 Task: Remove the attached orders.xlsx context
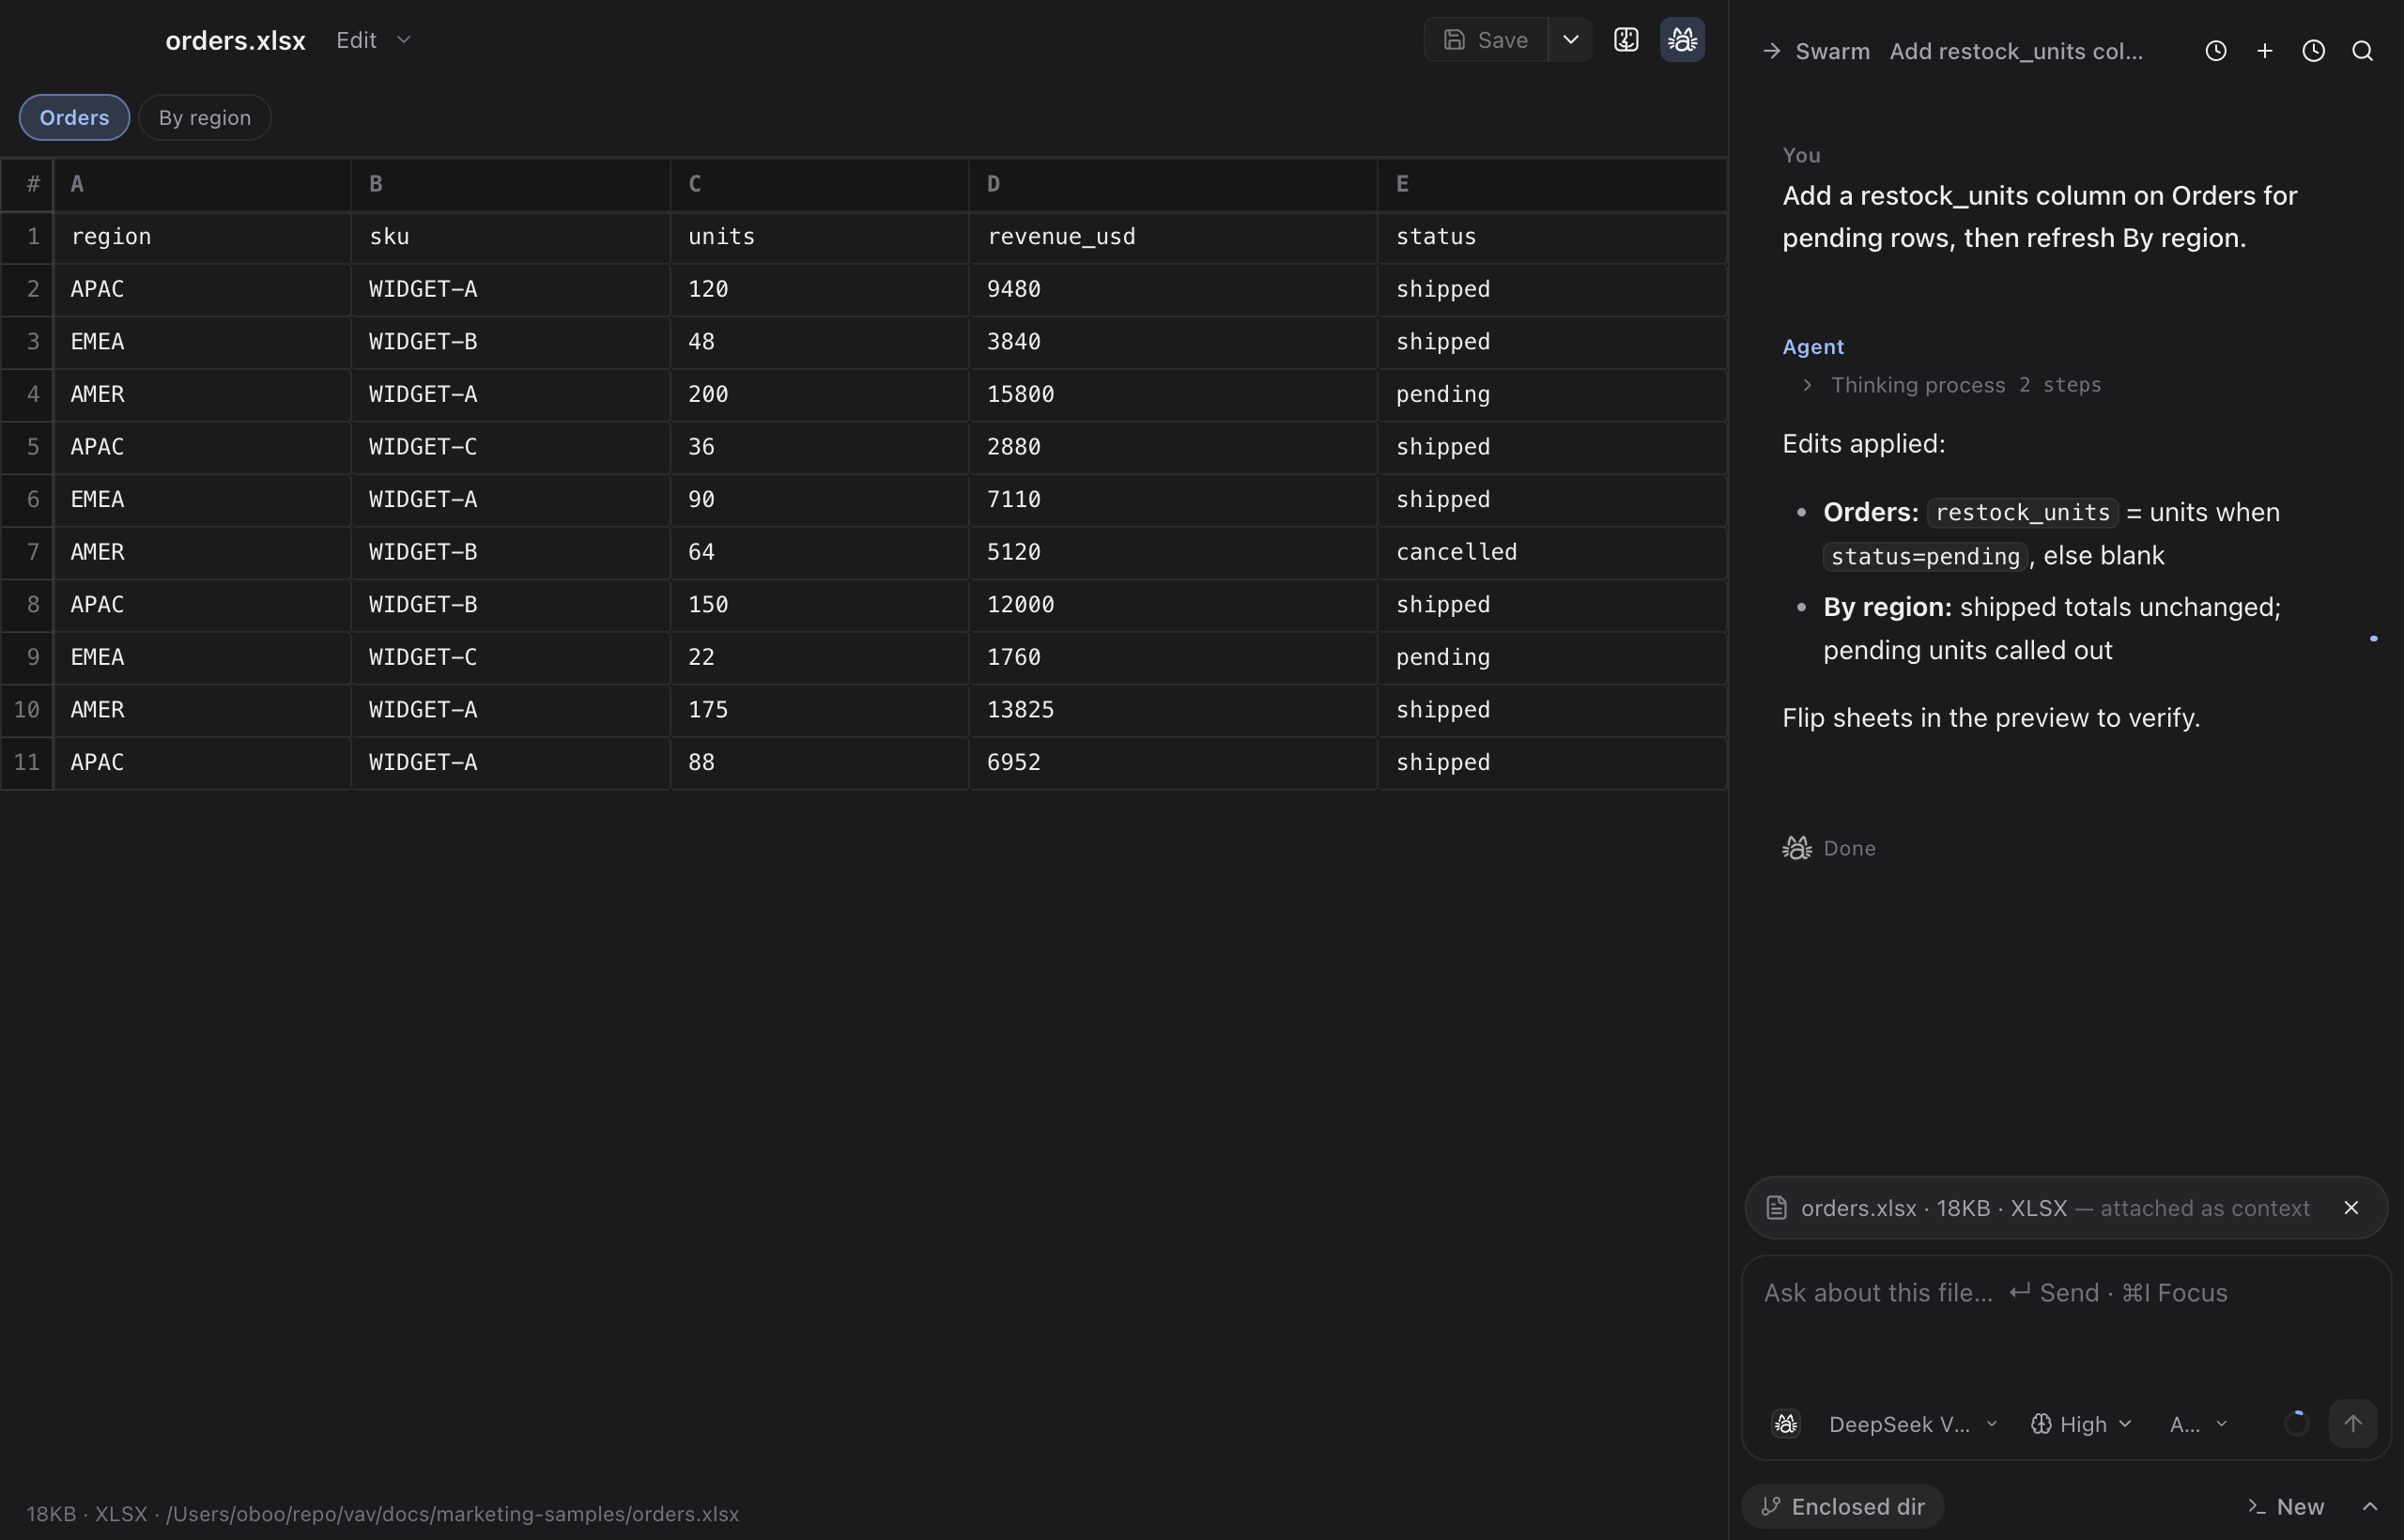pos(2351,1208)
